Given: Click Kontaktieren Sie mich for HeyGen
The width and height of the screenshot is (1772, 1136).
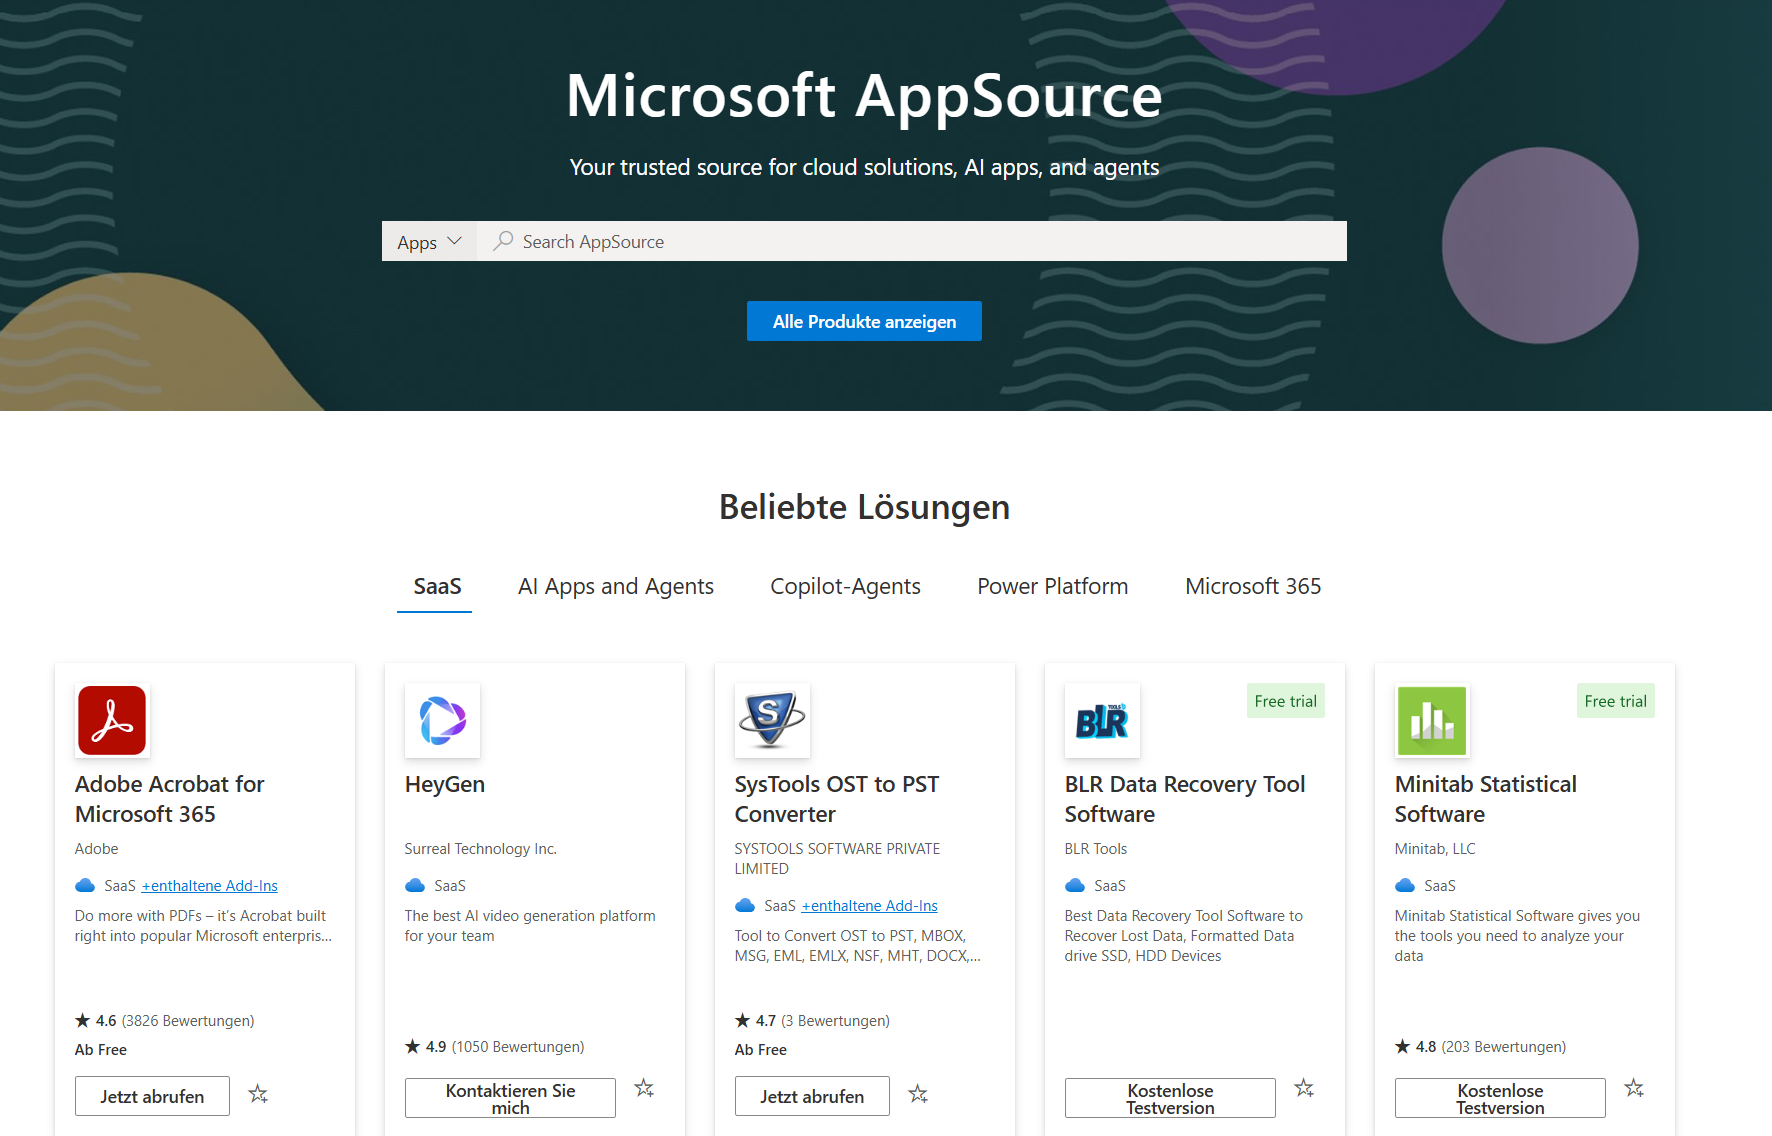Looking at the screenshot, I should [x=510, y=1098].
